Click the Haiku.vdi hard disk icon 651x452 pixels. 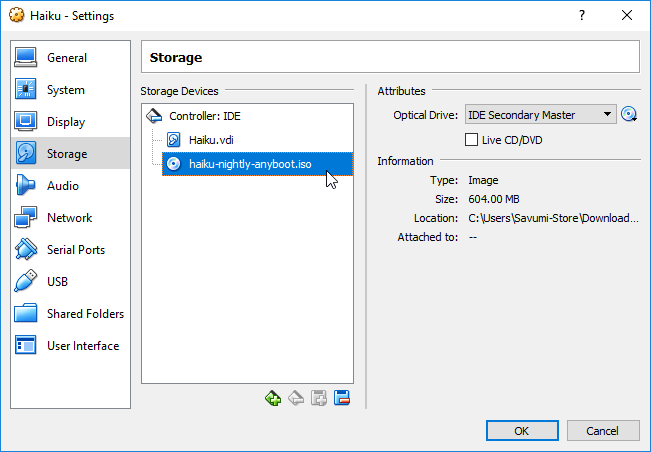point(174,140)
